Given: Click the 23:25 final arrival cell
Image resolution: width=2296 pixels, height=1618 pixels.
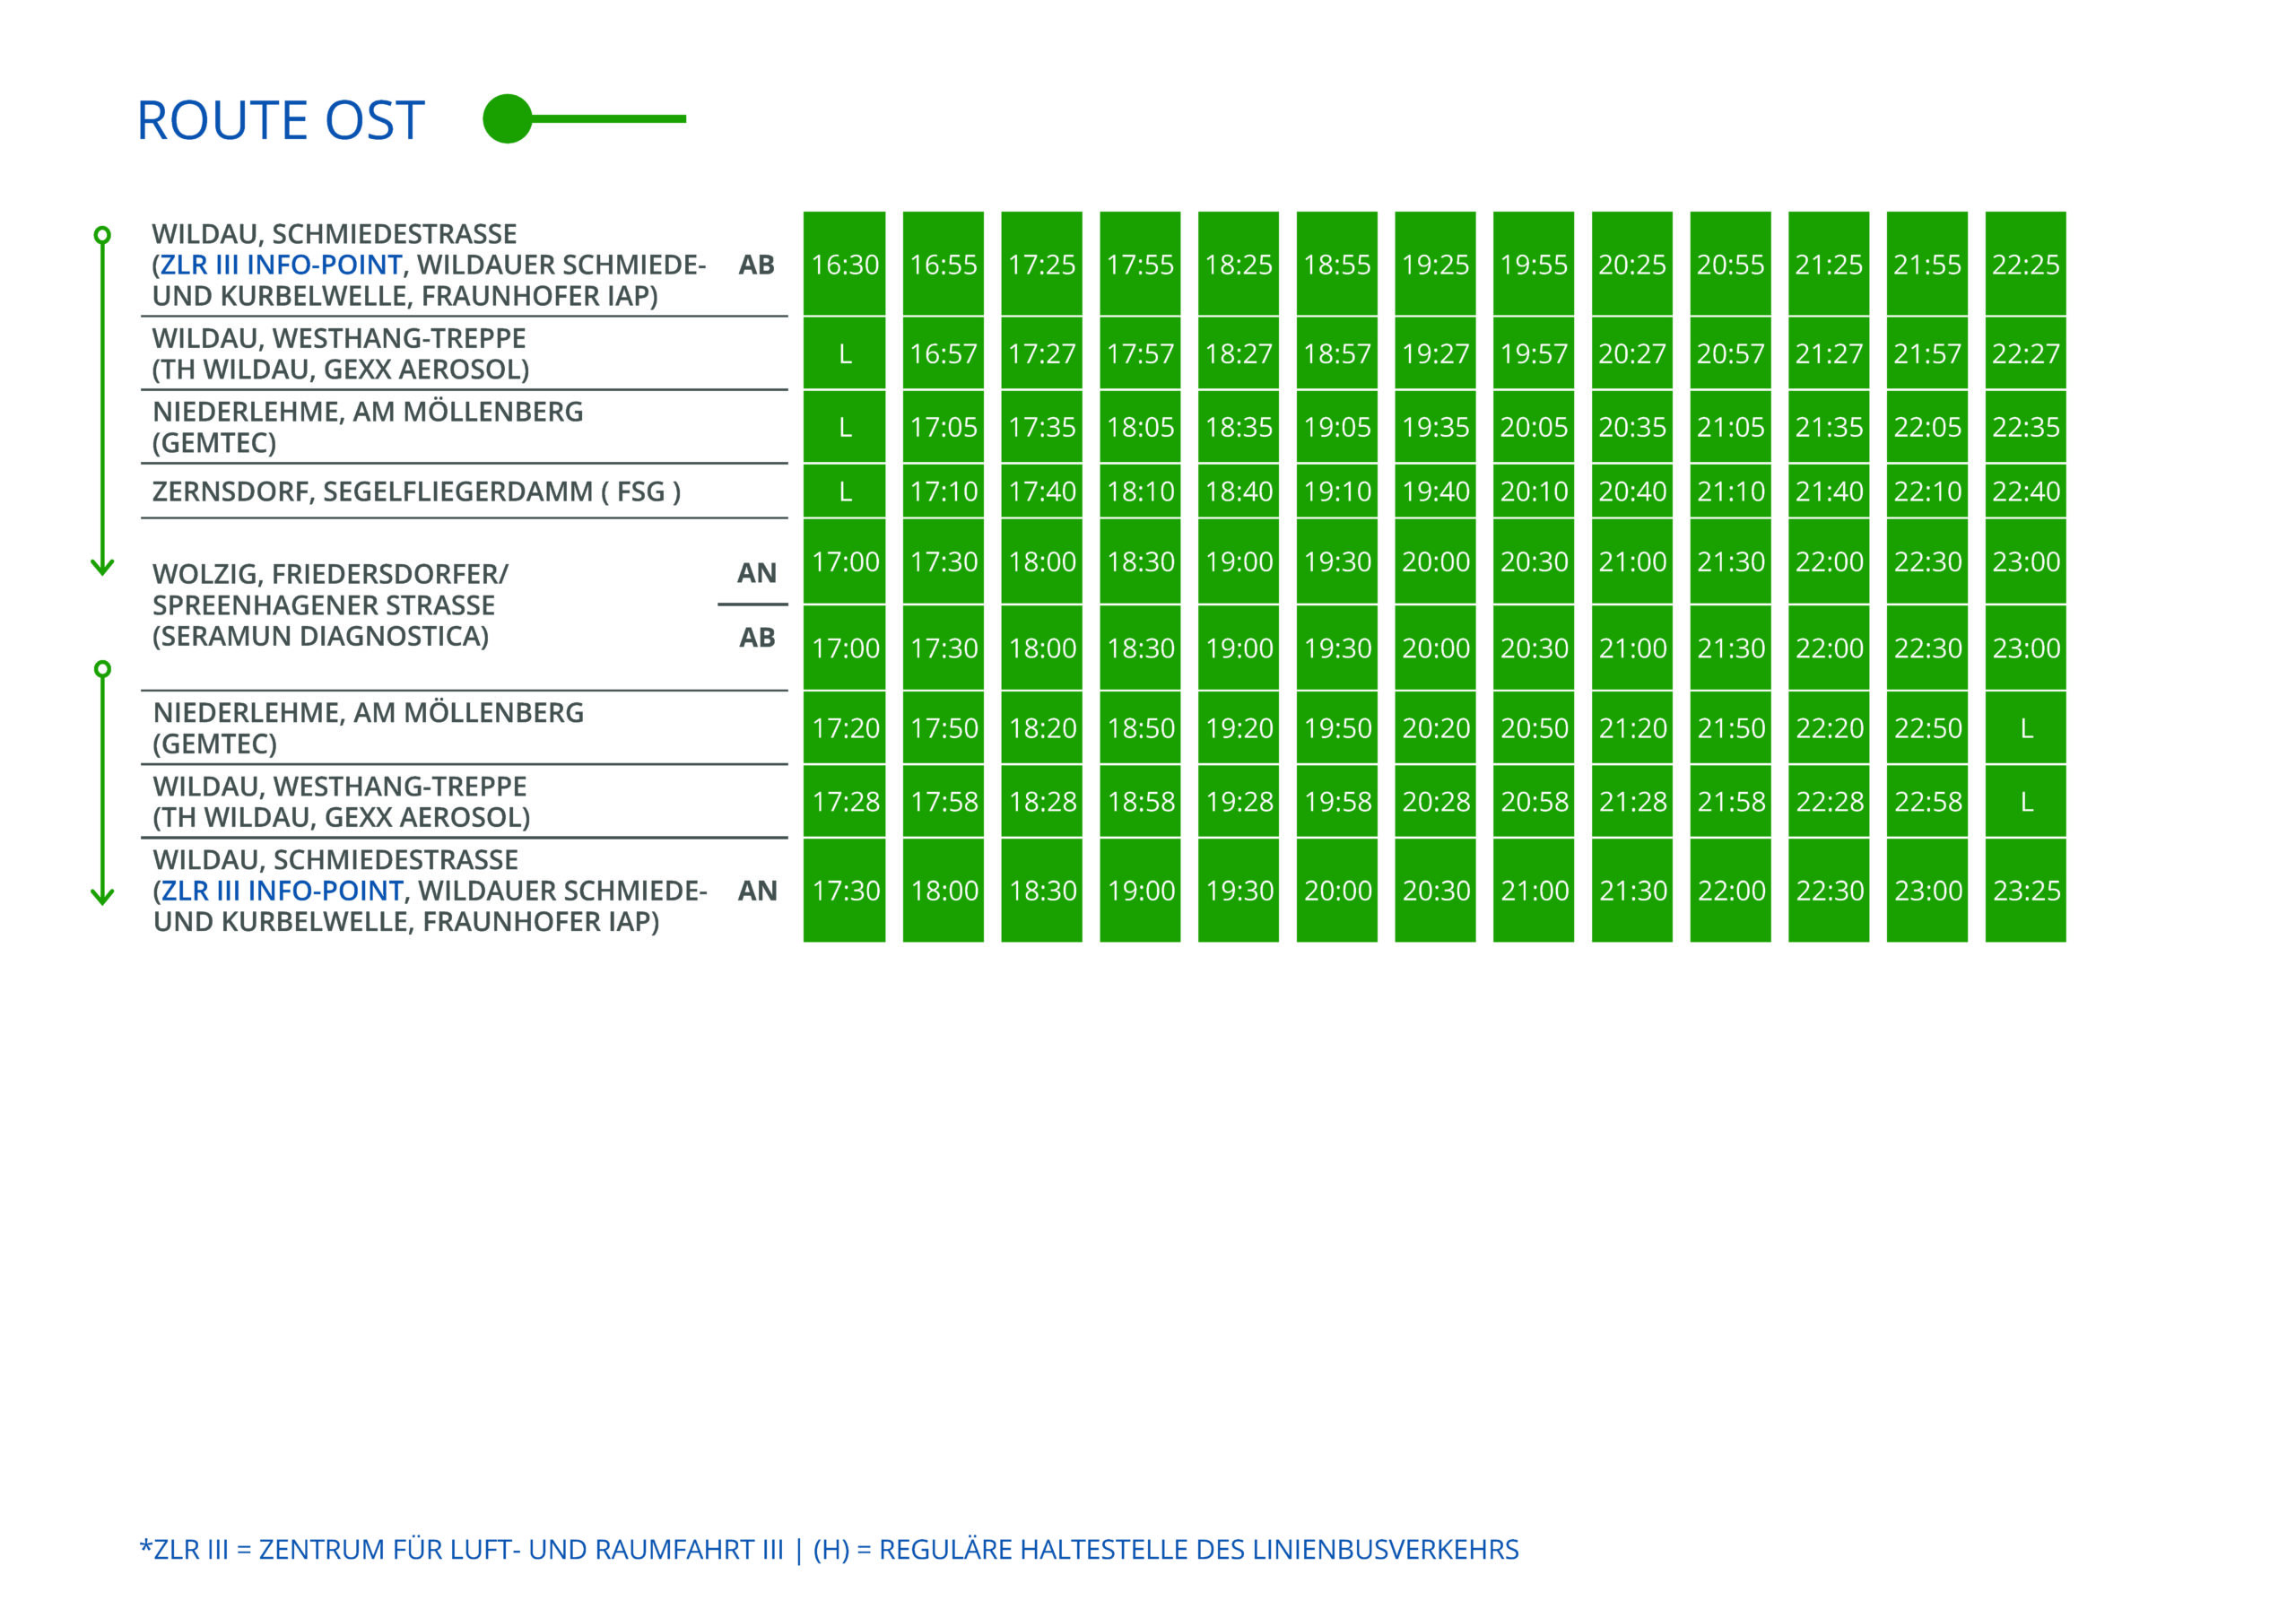Looking at the screenshot, I should point(2026,891).
